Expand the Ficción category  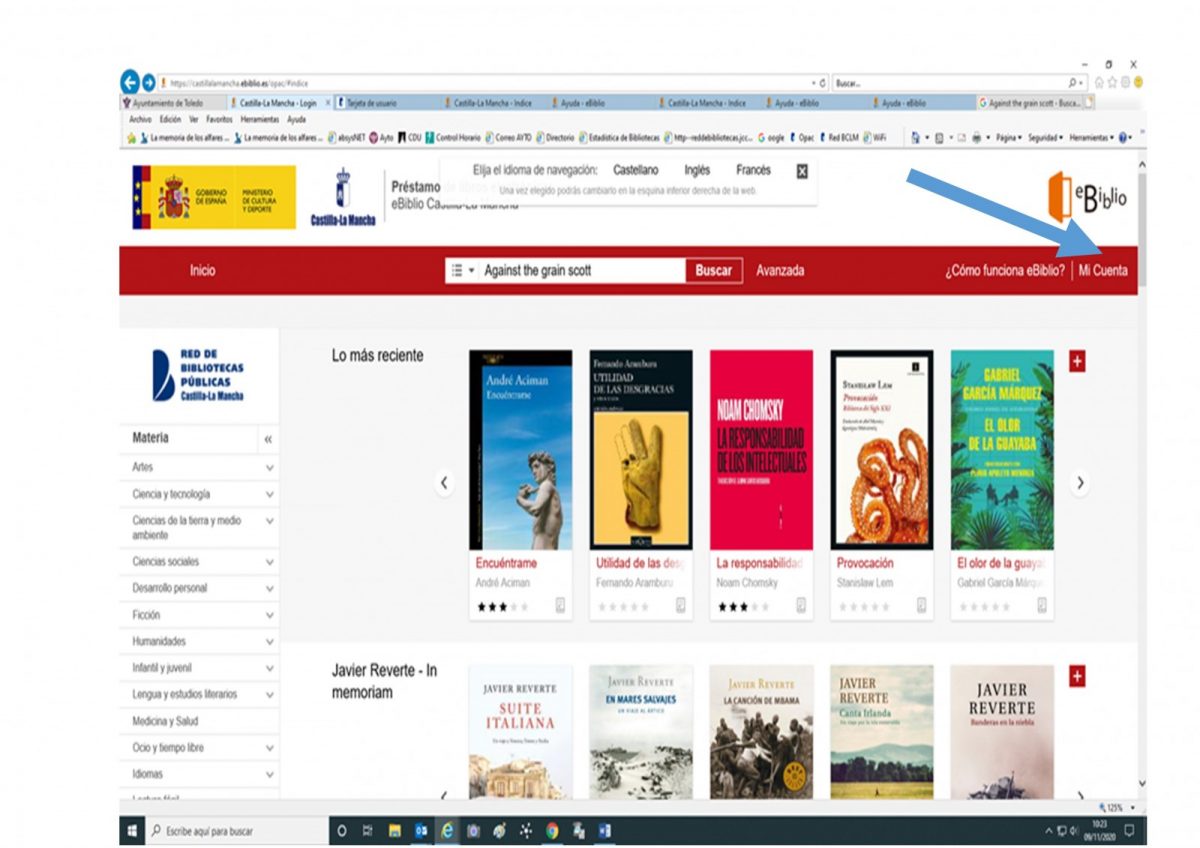click(x=270, y=615)
